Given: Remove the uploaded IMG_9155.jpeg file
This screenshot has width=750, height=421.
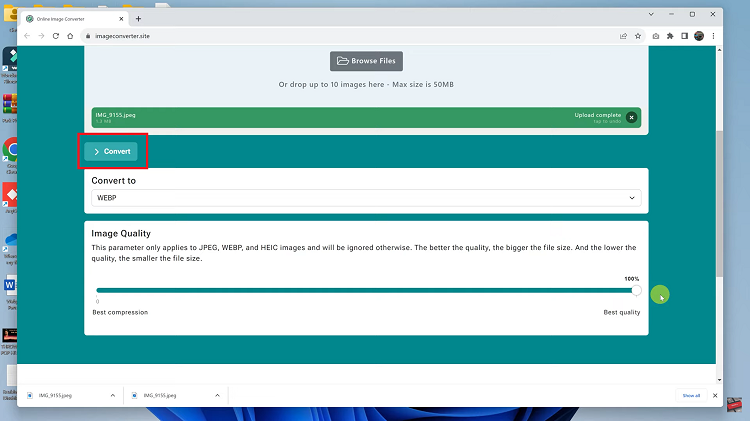Looking at the screenshot, I should [x=631, y=117].
